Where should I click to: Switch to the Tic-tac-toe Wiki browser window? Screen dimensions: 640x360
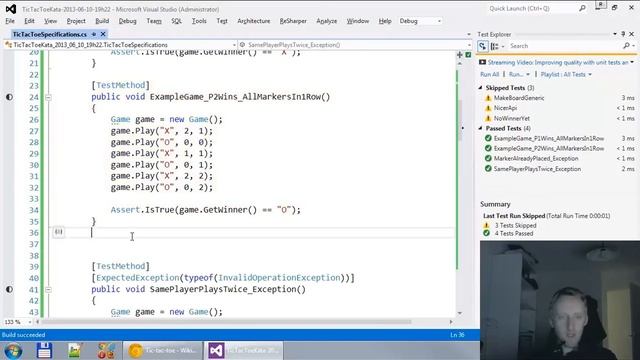(x=162, y=351)
